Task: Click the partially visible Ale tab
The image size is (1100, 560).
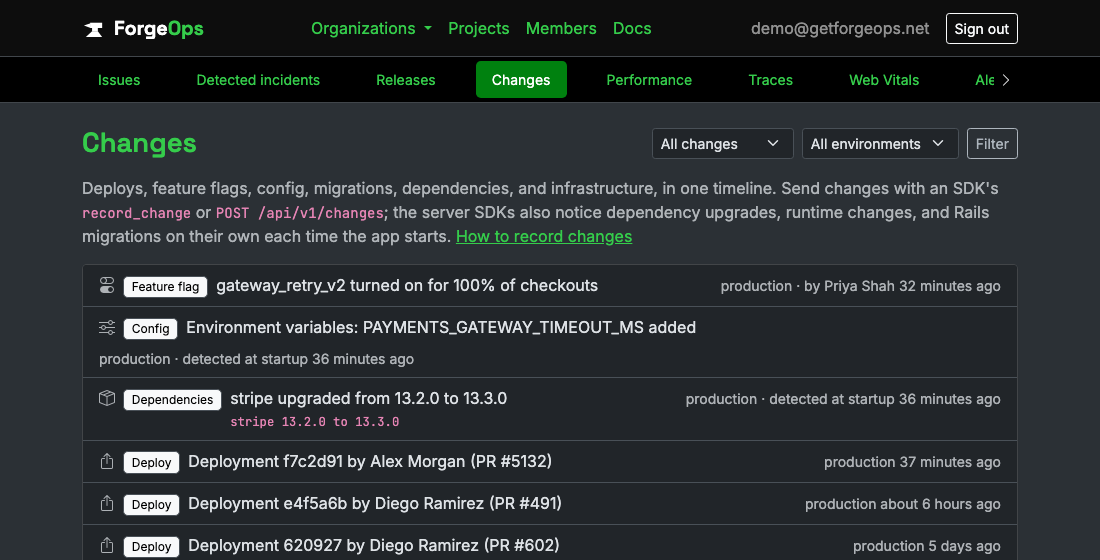Action: (x=984, y=80)
